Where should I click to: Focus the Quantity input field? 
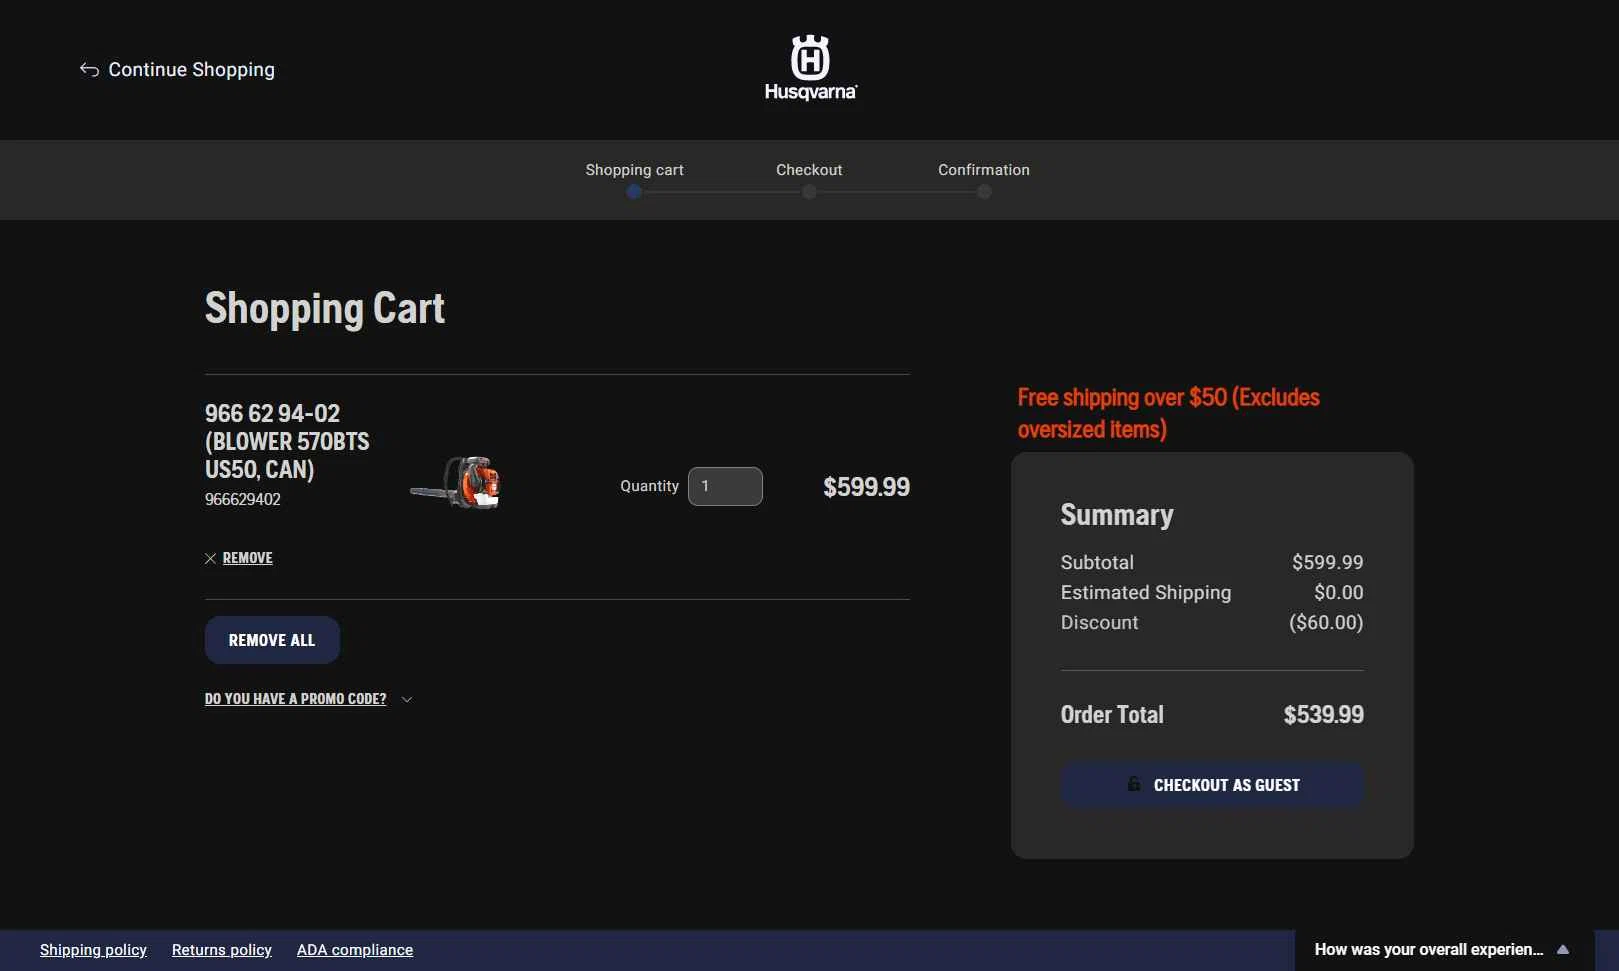coord(725,486)
